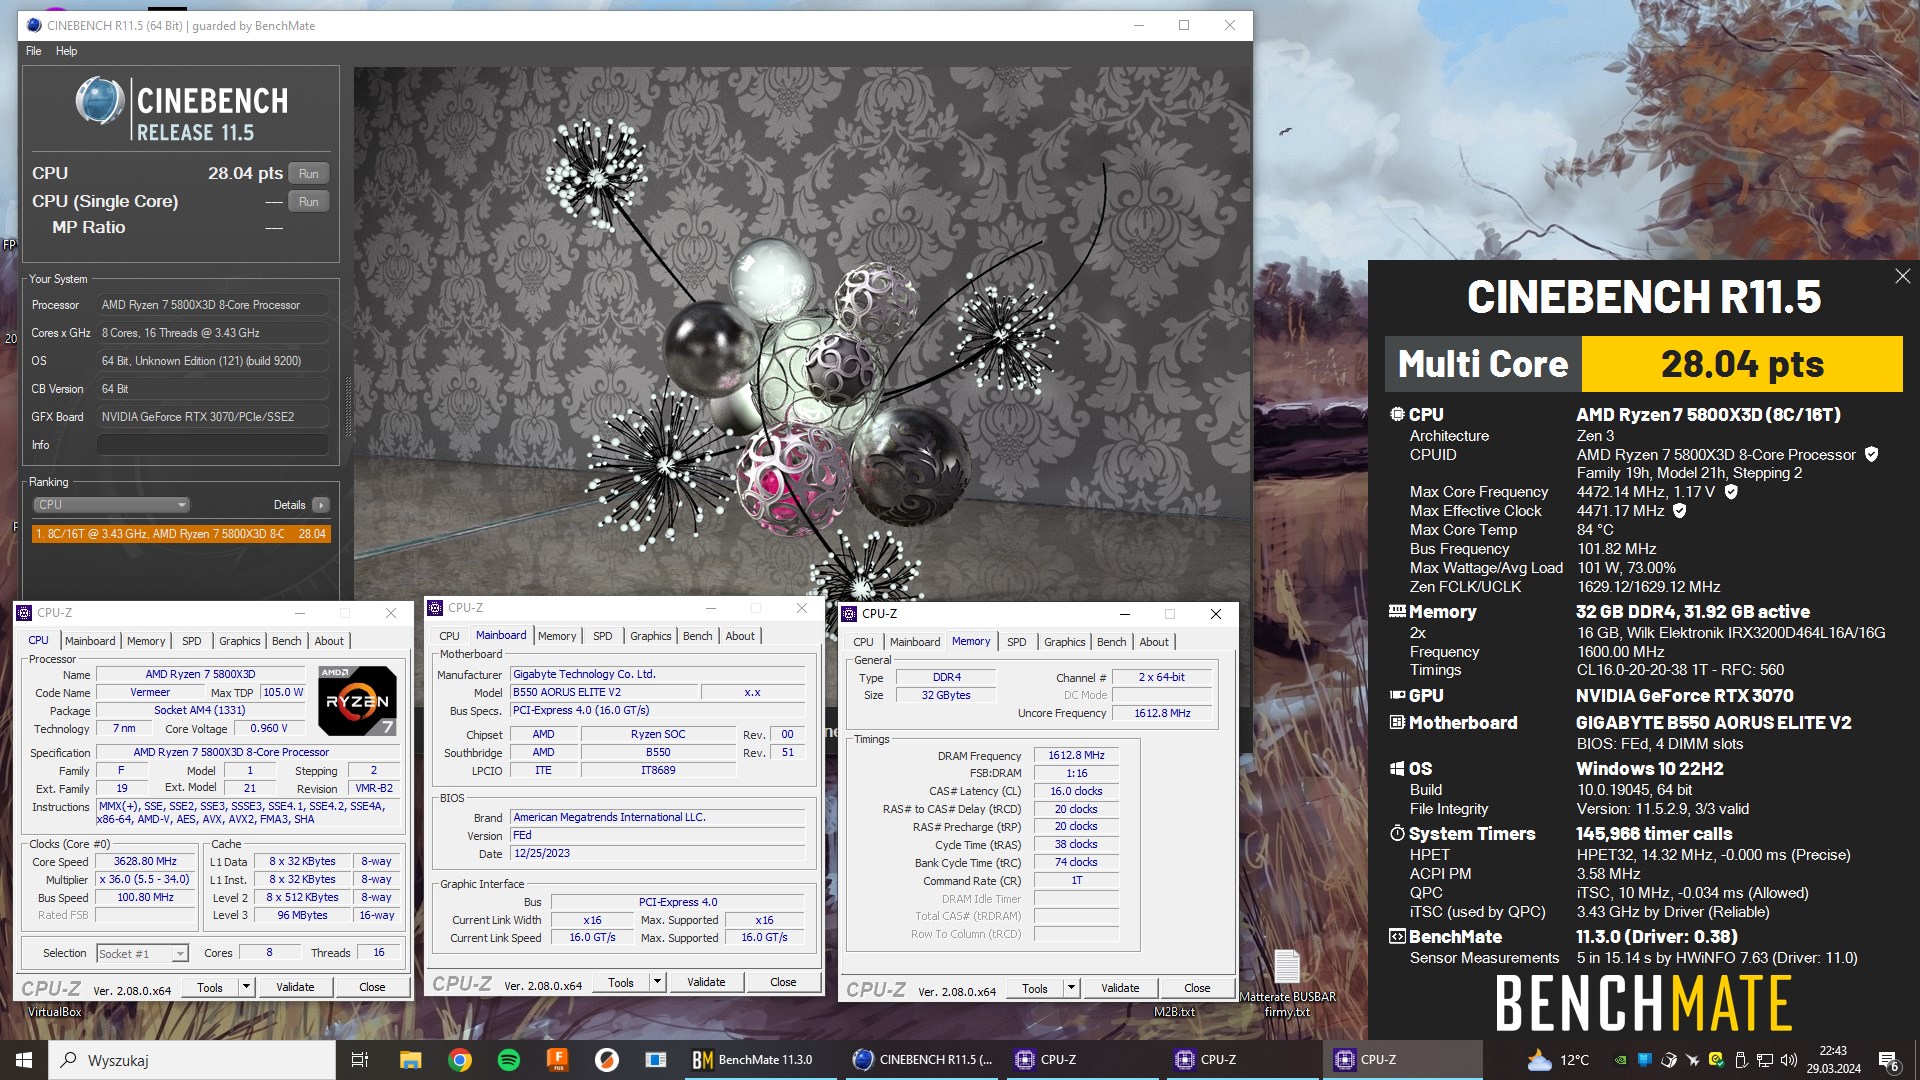Open Task View on the taskbar
The height and width of the screenshot is (1080, 1920).
click(360, 1059)
